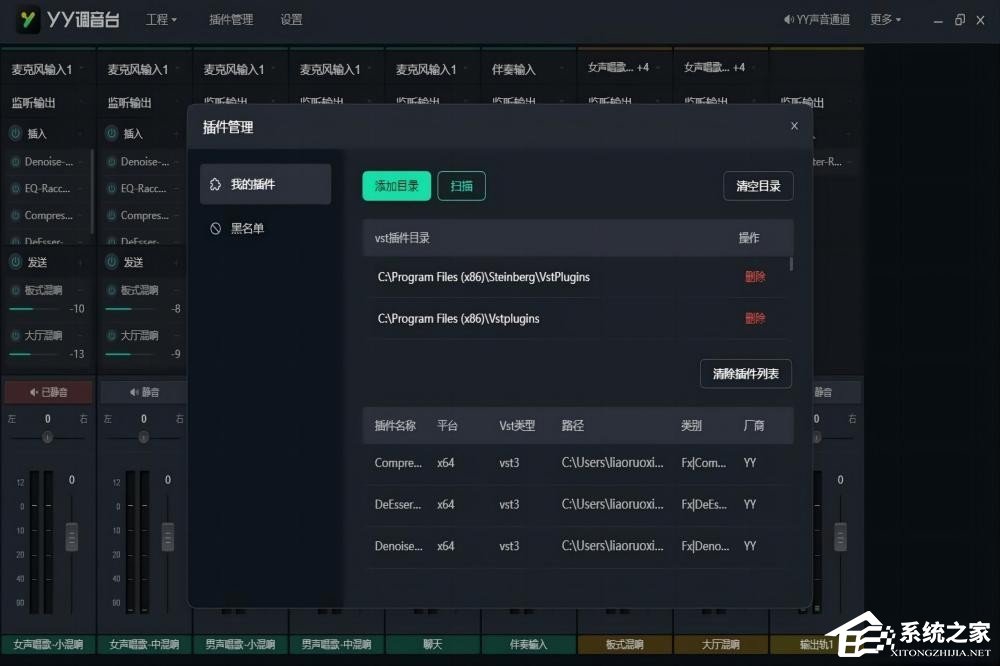Toggle Compres power icon on 女声唱歌-中混响 channel
Viewport: 1000px width, 666px height.
[112, 216]
